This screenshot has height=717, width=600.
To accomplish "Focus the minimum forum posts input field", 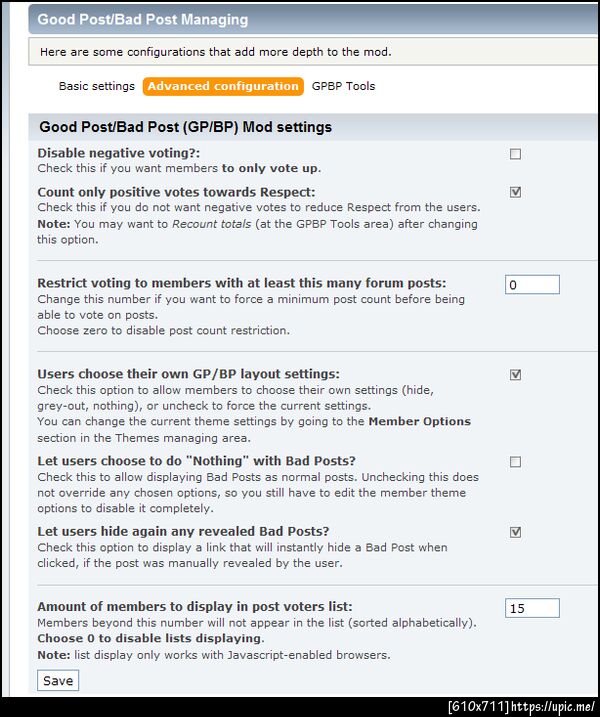I will point(532,284).
